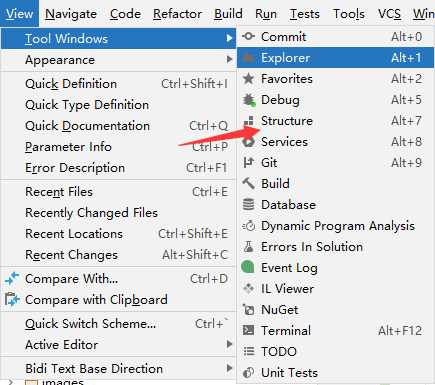Select Recent Files entry
The height and width of the screenshot is (385, 435).
tap(118, 192)
